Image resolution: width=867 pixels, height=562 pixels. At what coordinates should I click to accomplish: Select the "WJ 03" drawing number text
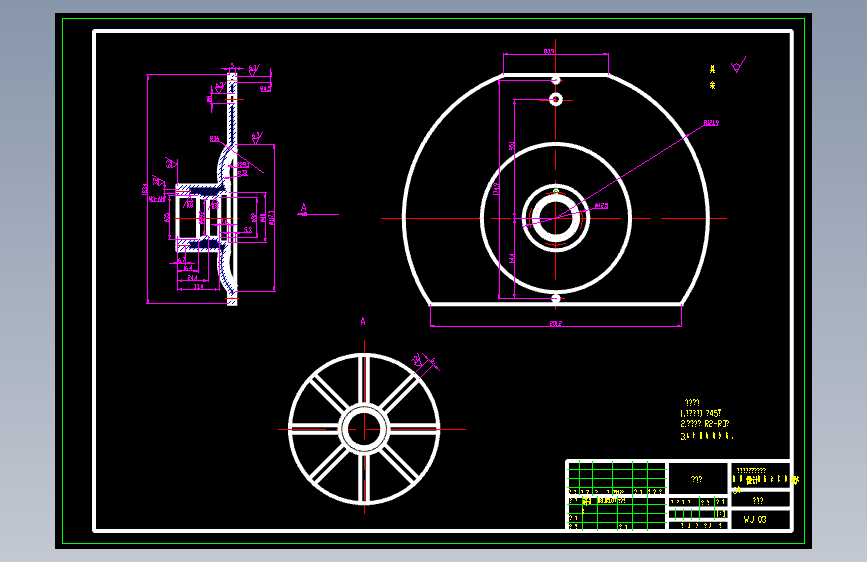(755, 519)
